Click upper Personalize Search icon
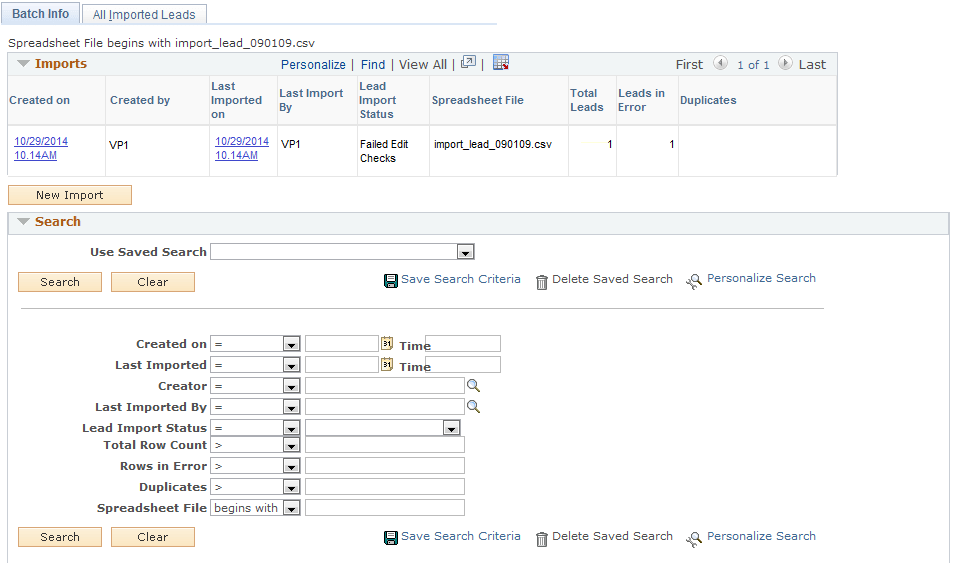This screenshot has width=959, height=563. point(694,281)
